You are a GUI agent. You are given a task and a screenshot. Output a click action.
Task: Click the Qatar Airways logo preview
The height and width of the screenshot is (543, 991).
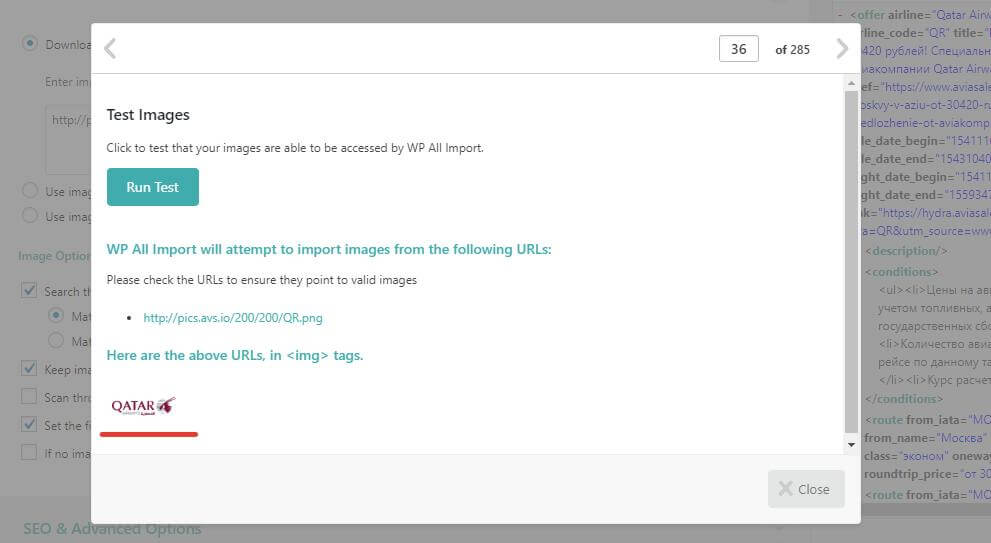pos(143,406)
